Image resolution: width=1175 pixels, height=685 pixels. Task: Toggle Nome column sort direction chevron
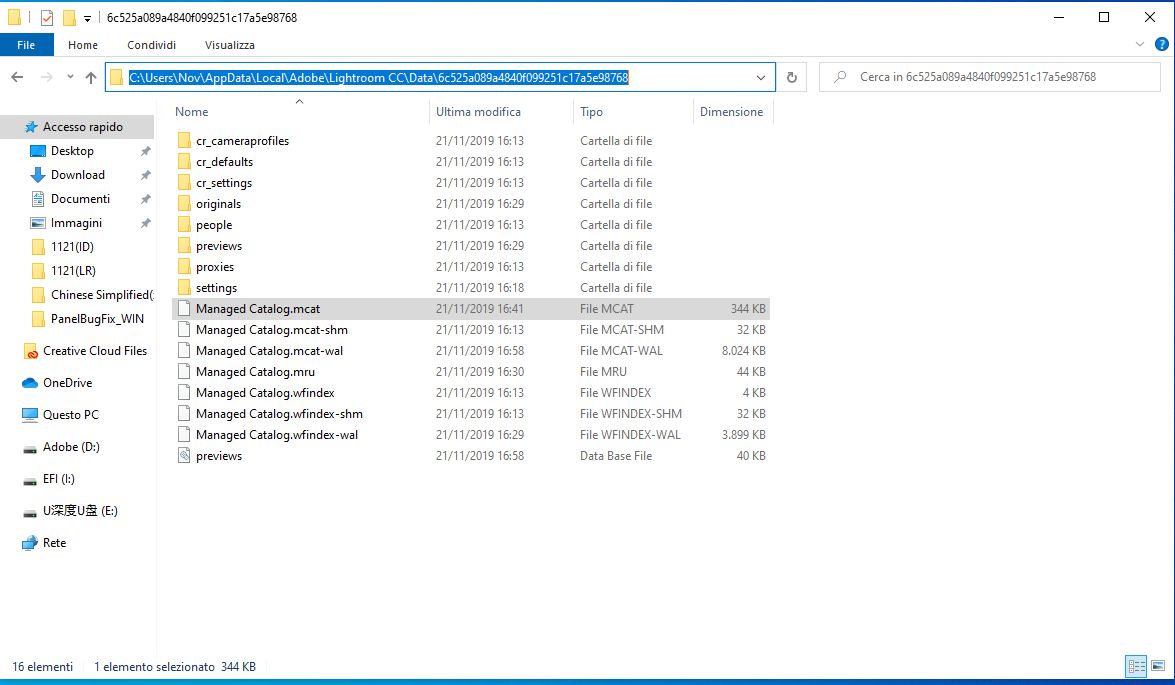pyautogui.click(x=300, y=100)
